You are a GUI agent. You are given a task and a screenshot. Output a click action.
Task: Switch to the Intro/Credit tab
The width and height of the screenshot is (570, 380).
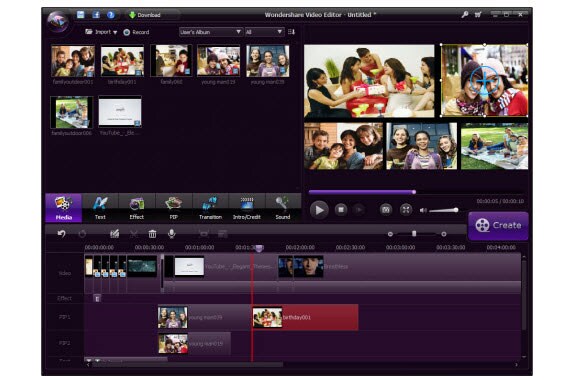click(247, 208)
